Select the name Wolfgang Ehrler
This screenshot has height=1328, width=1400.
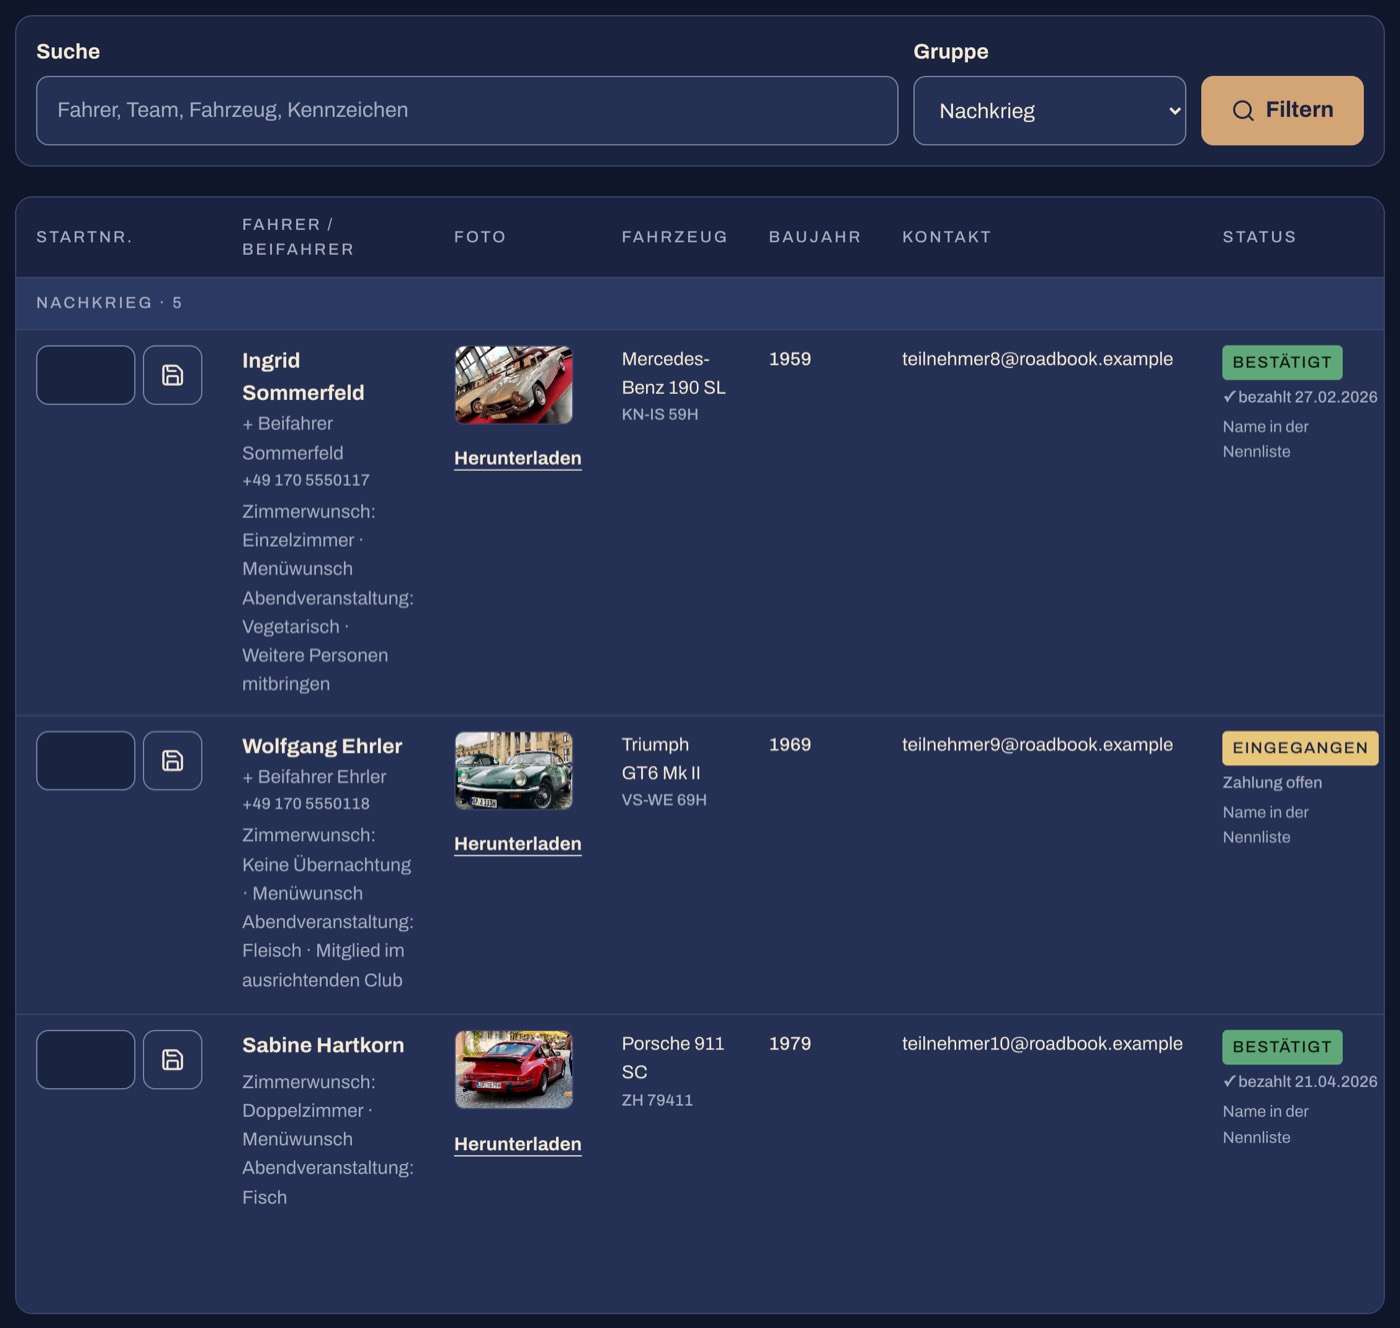coord(322,746)
